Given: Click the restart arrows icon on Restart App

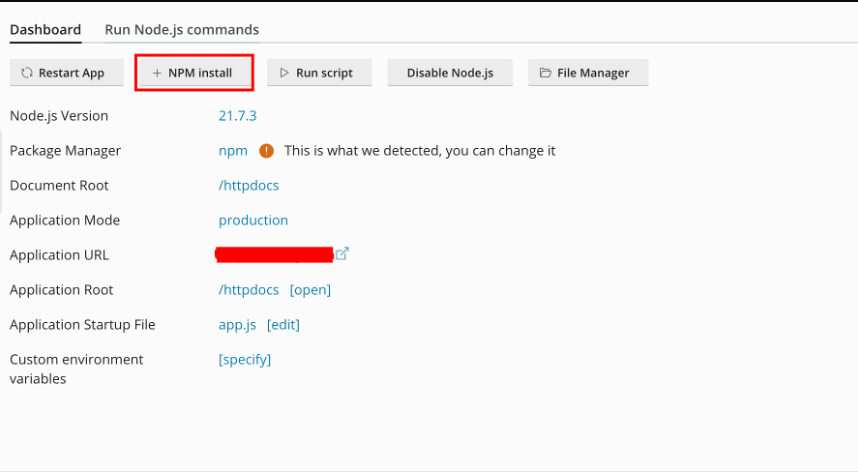Looking at the screenshot, I should point(27,73).
